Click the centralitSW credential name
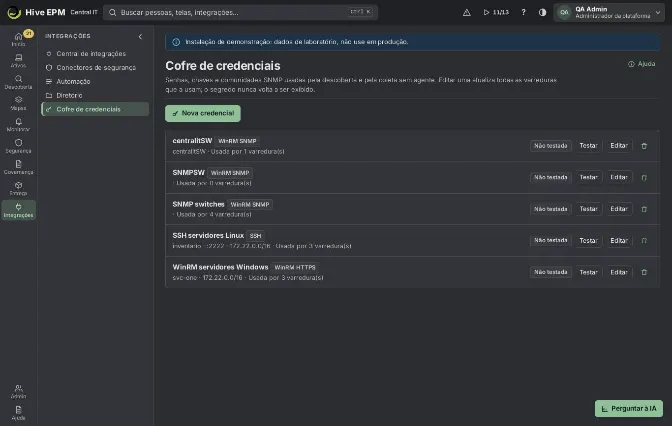The width and height of the screenshot is (672, 426). [x=192, y=141]
